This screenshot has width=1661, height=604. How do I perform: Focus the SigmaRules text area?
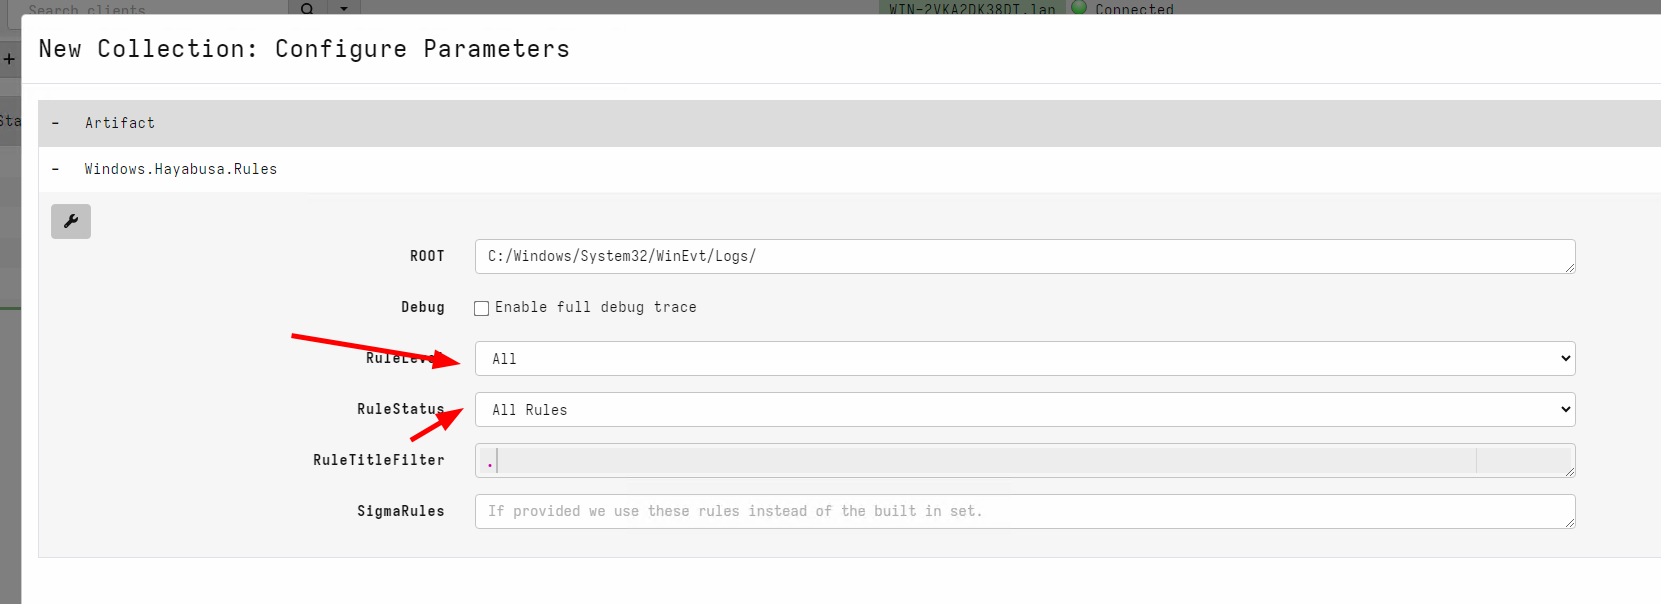[x=1020, y=511]
